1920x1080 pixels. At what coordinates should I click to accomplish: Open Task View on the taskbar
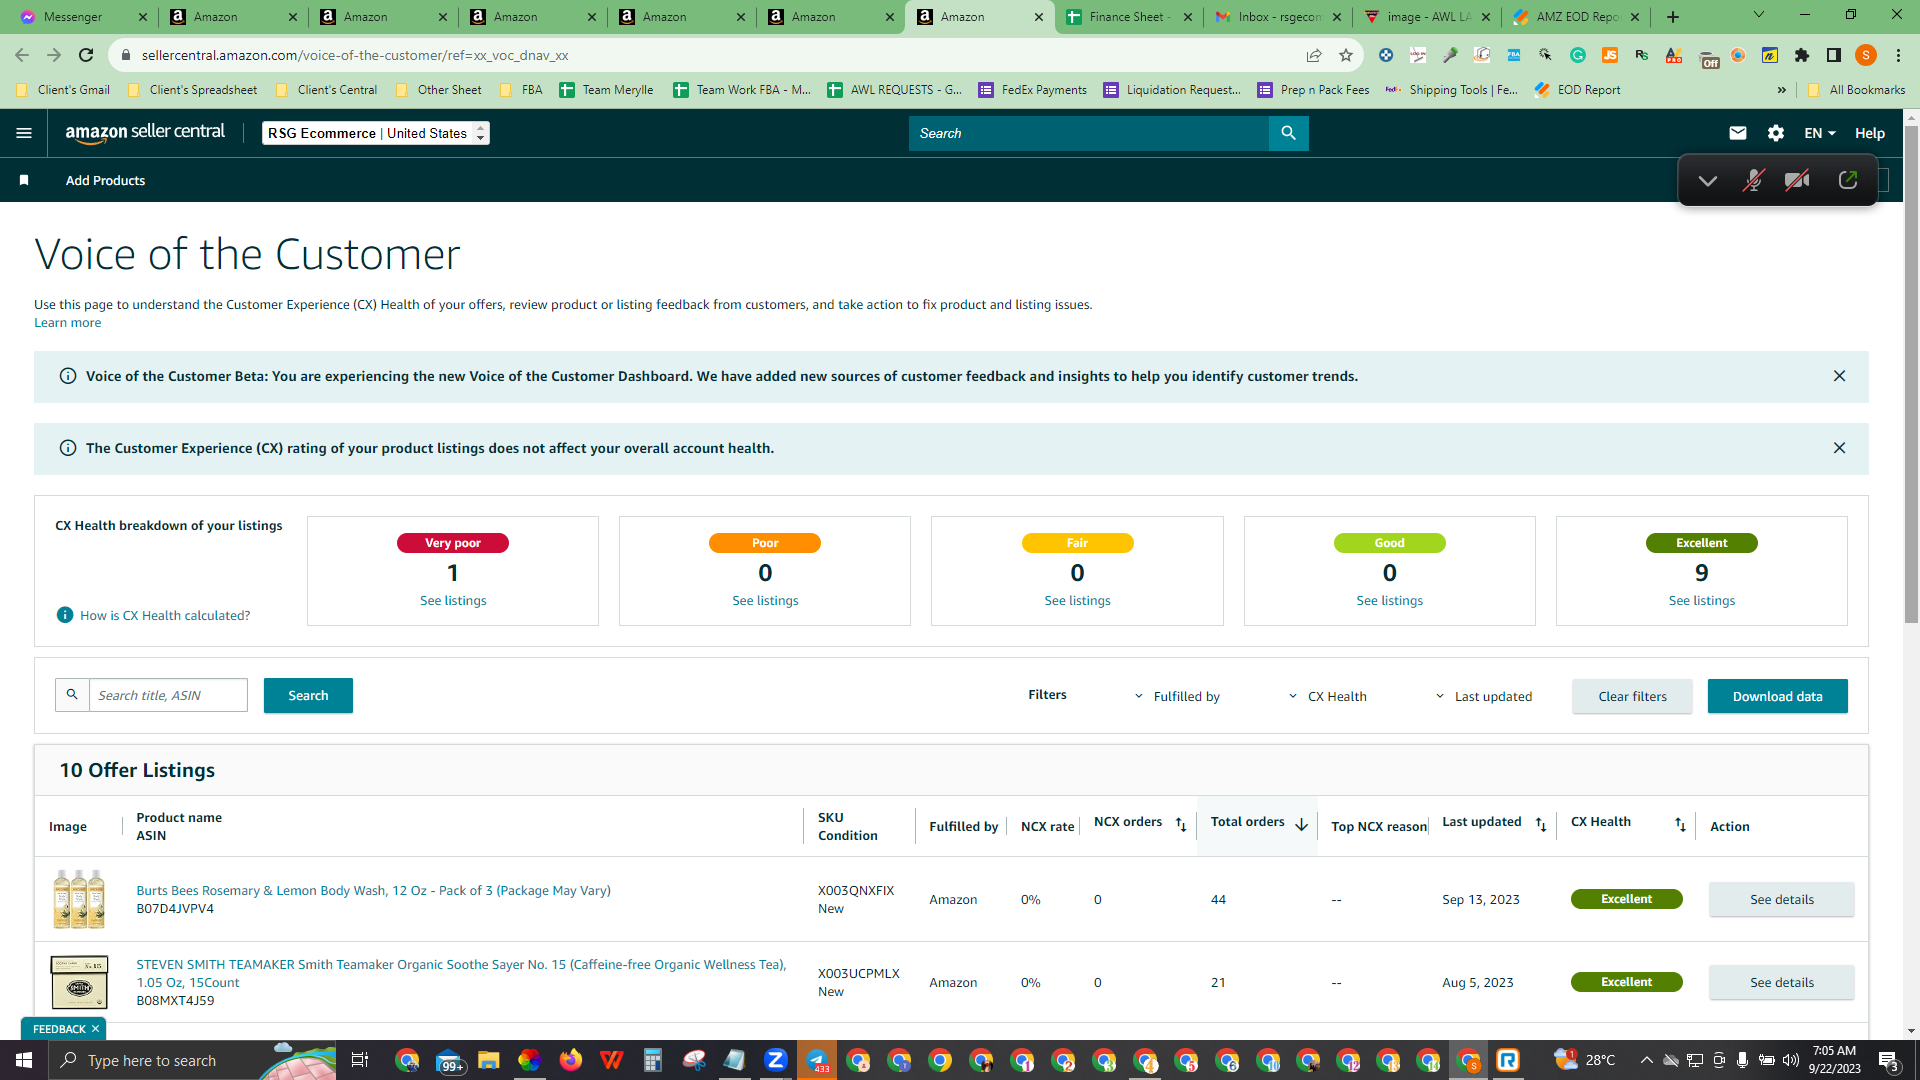(360, 1060)
